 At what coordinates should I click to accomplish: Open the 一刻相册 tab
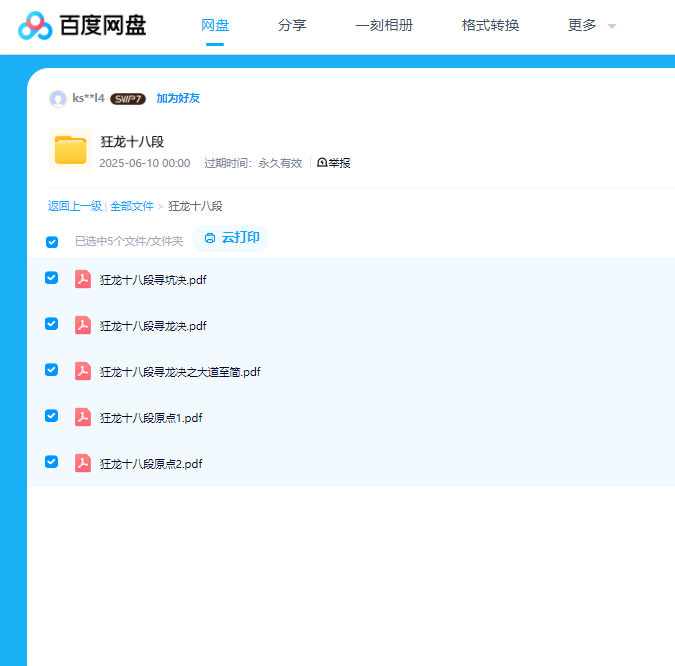(x=384, y=25)
